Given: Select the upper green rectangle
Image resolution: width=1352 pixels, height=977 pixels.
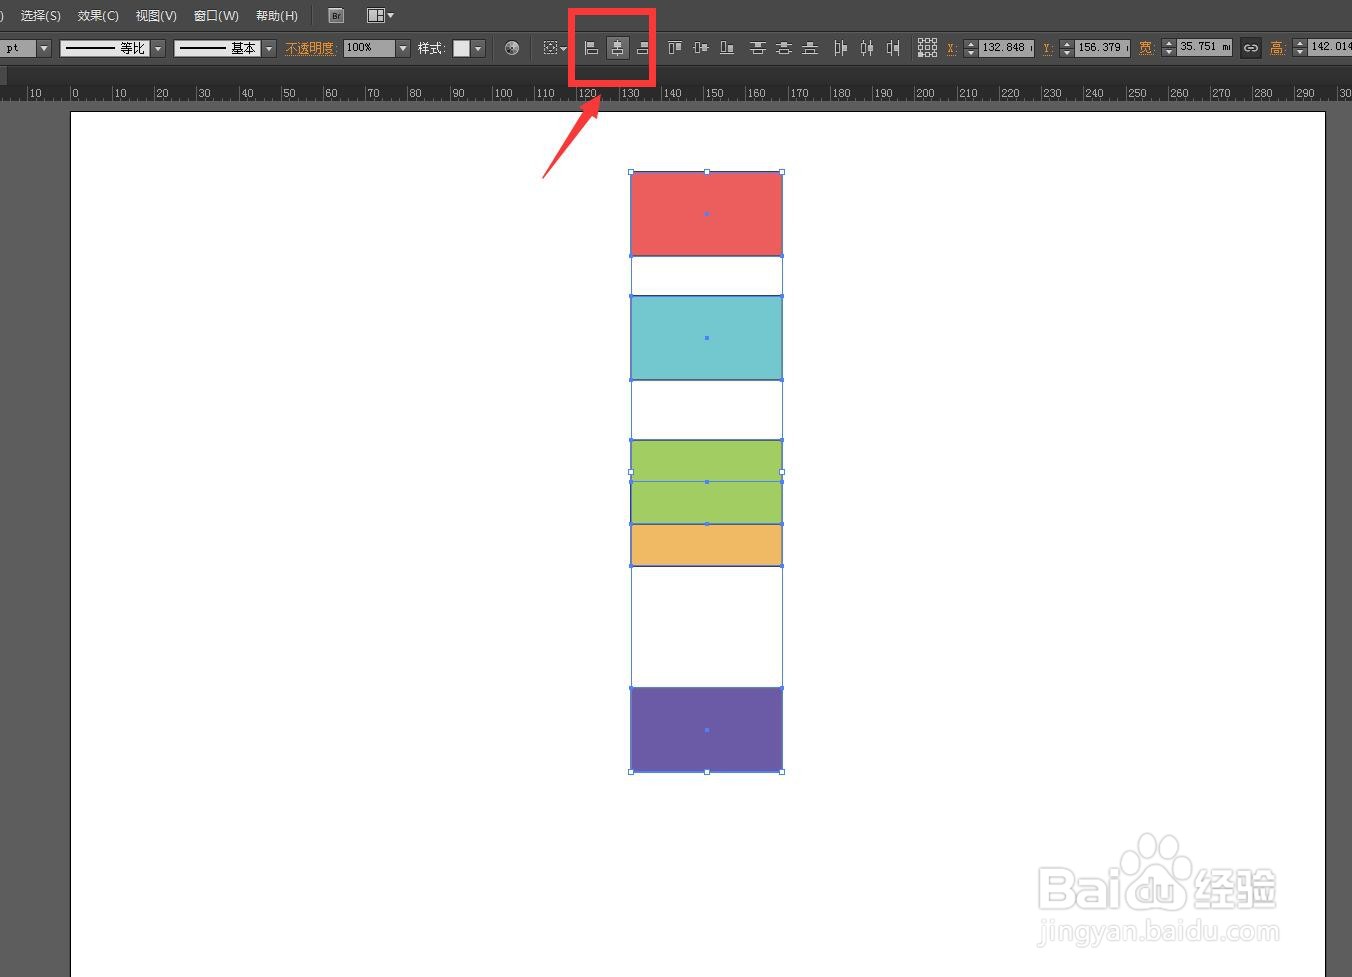Looking at the screenshot, I should click(x=706, y=461).
